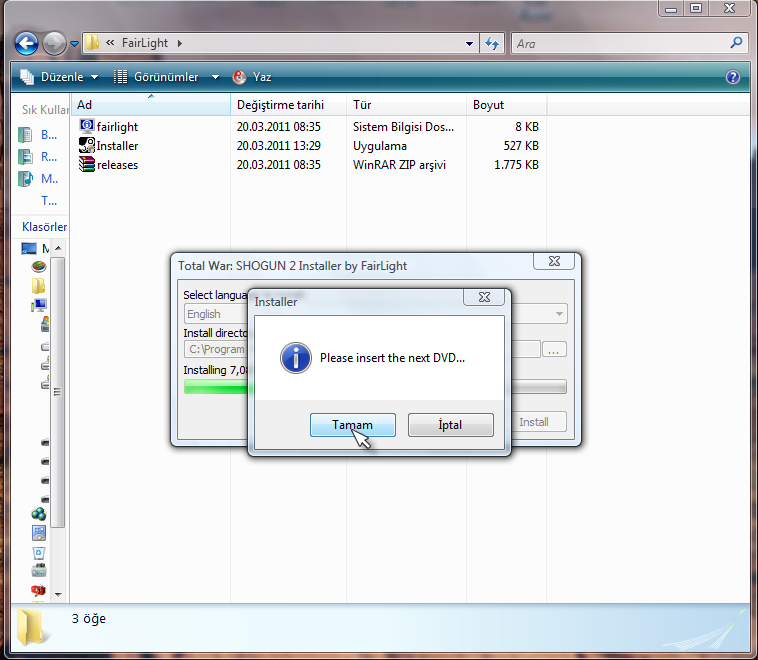
Task: Select the Control Panel icon in the tree
Action: (x=39, y=533)
